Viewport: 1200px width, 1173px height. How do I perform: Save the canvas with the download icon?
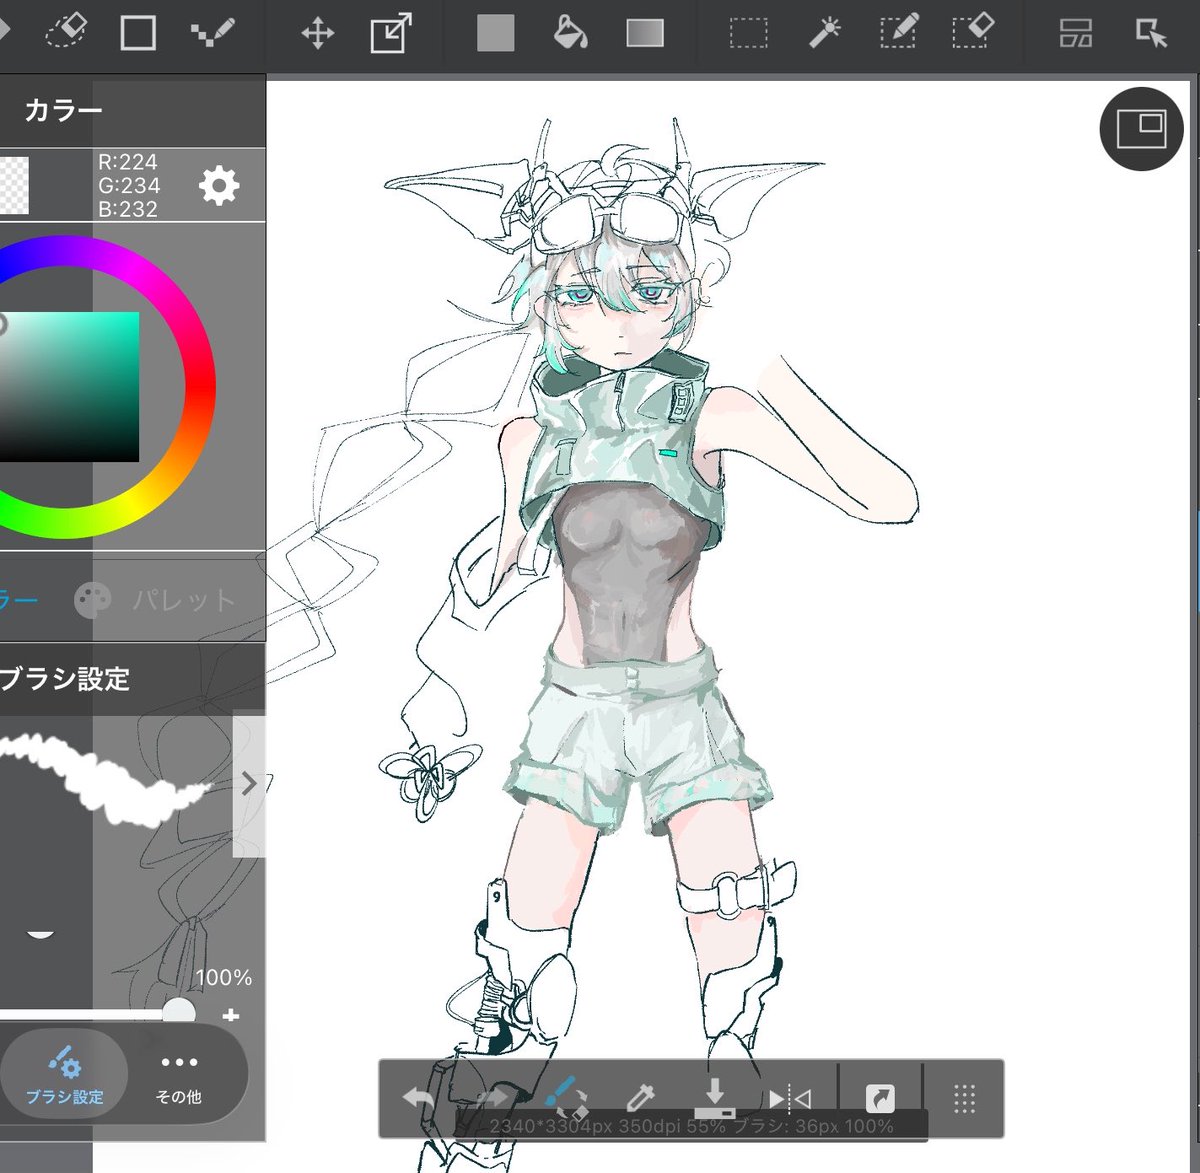(714, 1097)
